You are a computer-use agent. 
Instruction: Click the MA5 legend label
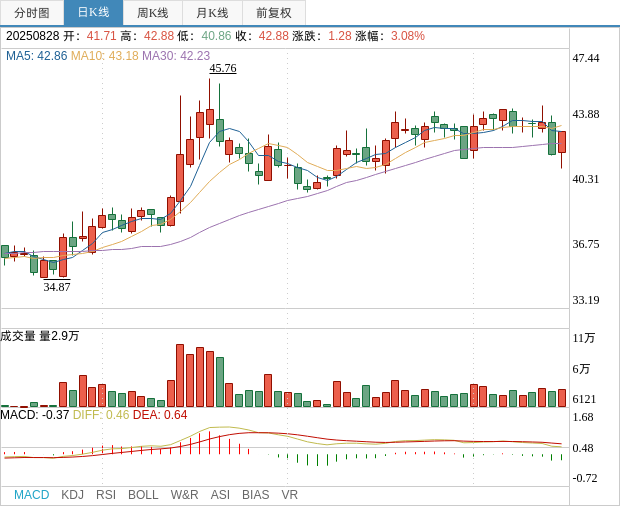[x=36, y=56]
